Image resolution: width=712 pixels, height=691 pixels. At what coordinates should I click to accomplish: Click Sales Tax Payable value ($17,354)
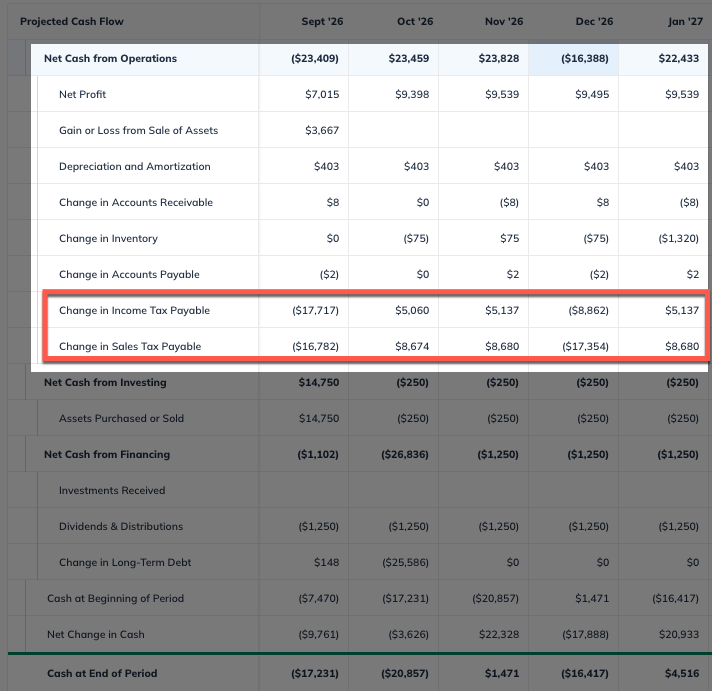[x=585, y=346]
